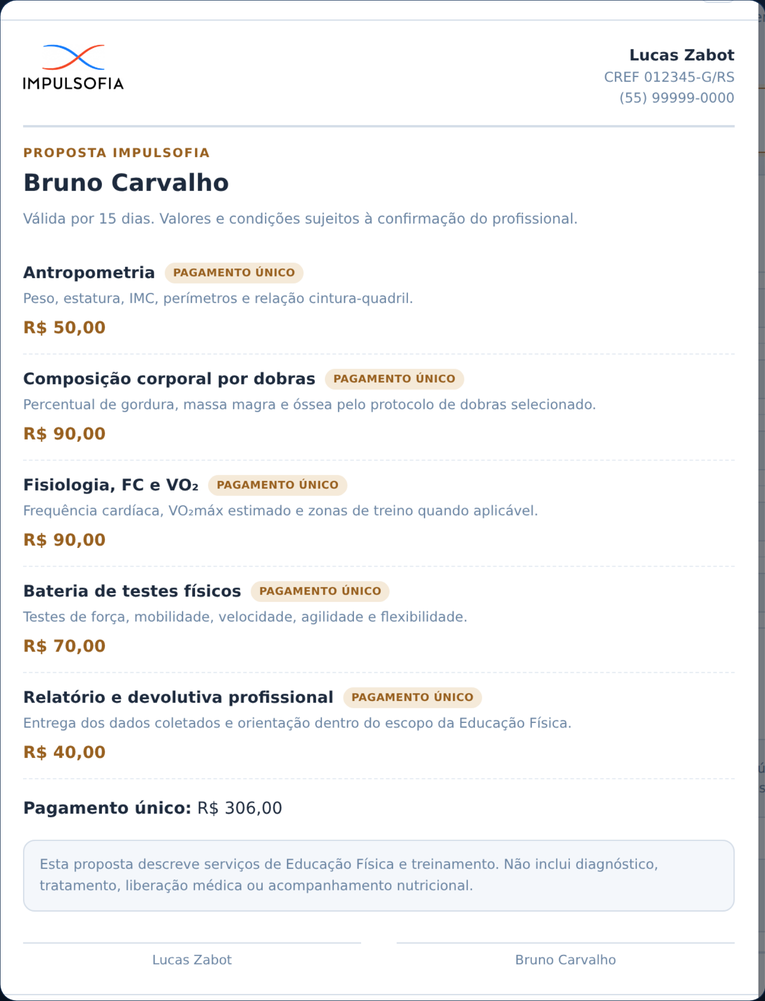The image size is (765, 1001).
Task: Click the Fisiologia, FC e VO₂ heading
Action: pyautogui.click(x=110, y=485)
